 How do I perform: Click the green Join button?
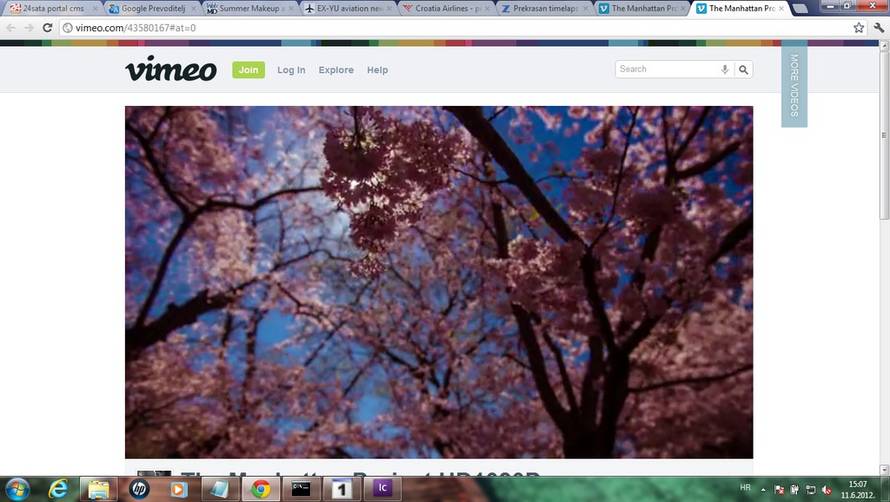point(248,69)
